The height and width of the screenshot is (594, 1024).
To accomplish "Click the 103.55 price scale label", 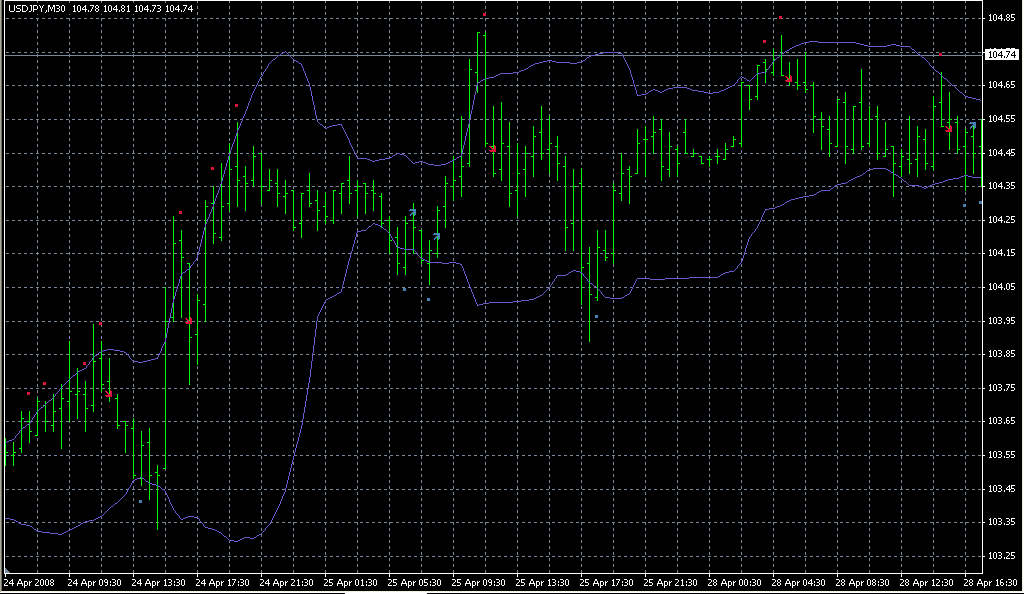I will pyautogui.click(x=1001, y=455).
